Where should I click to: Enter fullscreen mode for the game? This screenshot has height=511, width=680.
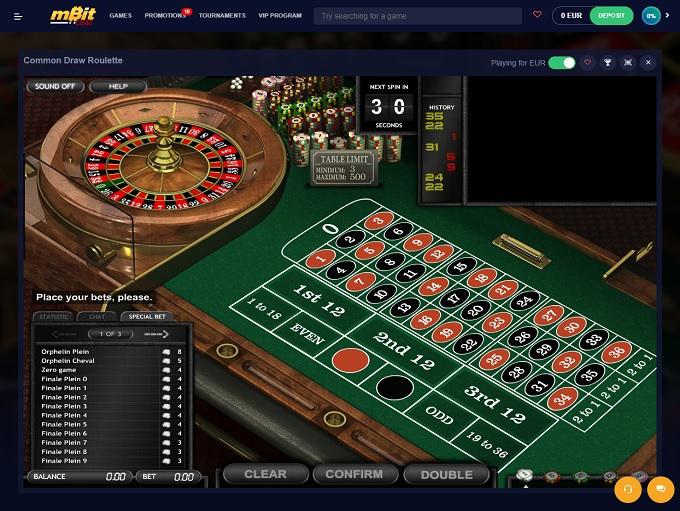[x=628, y=62]
